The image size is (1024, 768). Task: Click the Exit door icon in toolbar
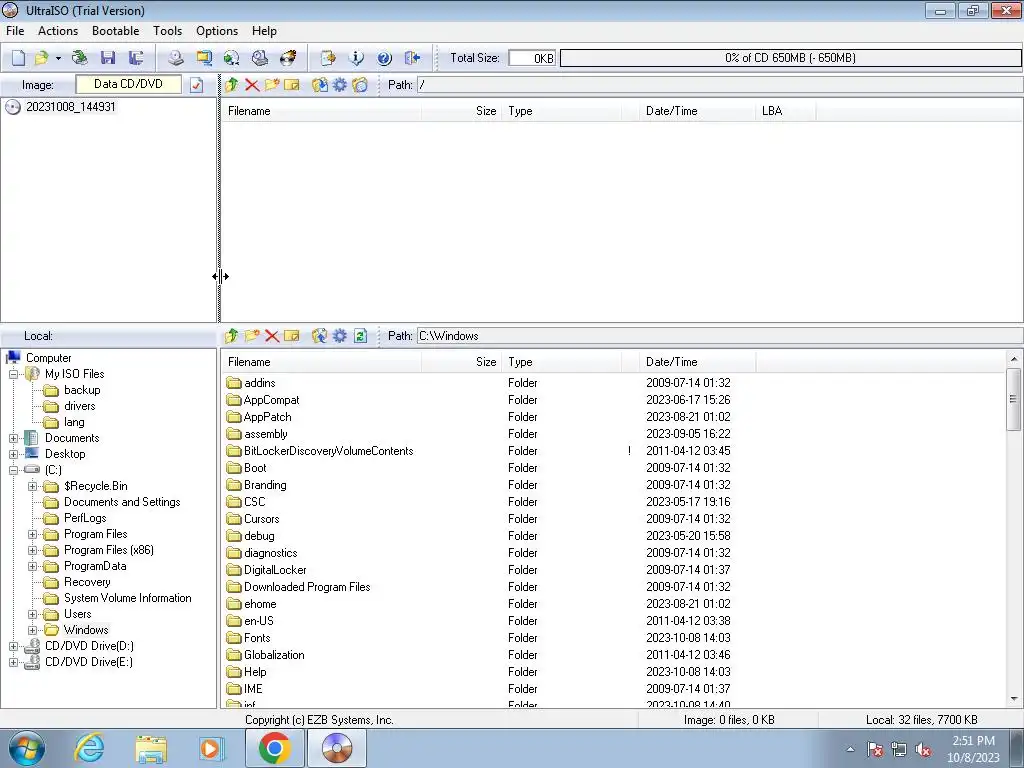412,58
